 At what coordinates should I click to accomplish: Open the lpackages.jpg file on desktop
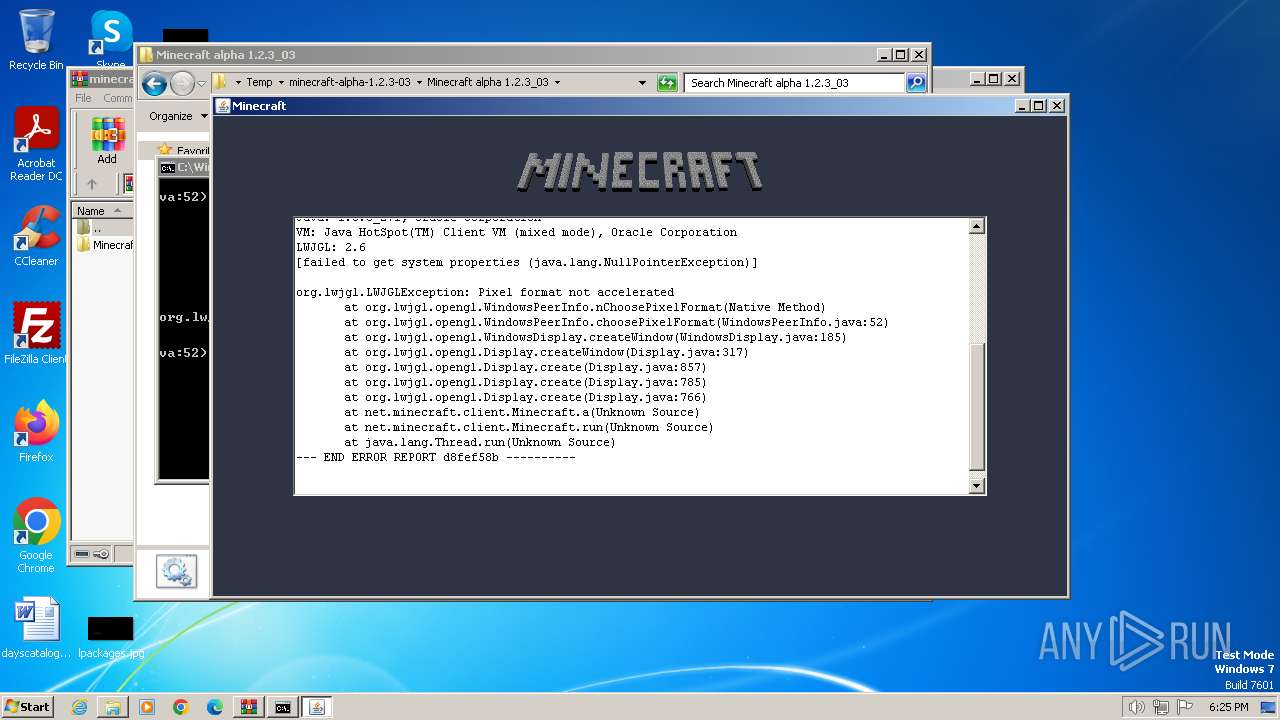pos(110,638)
